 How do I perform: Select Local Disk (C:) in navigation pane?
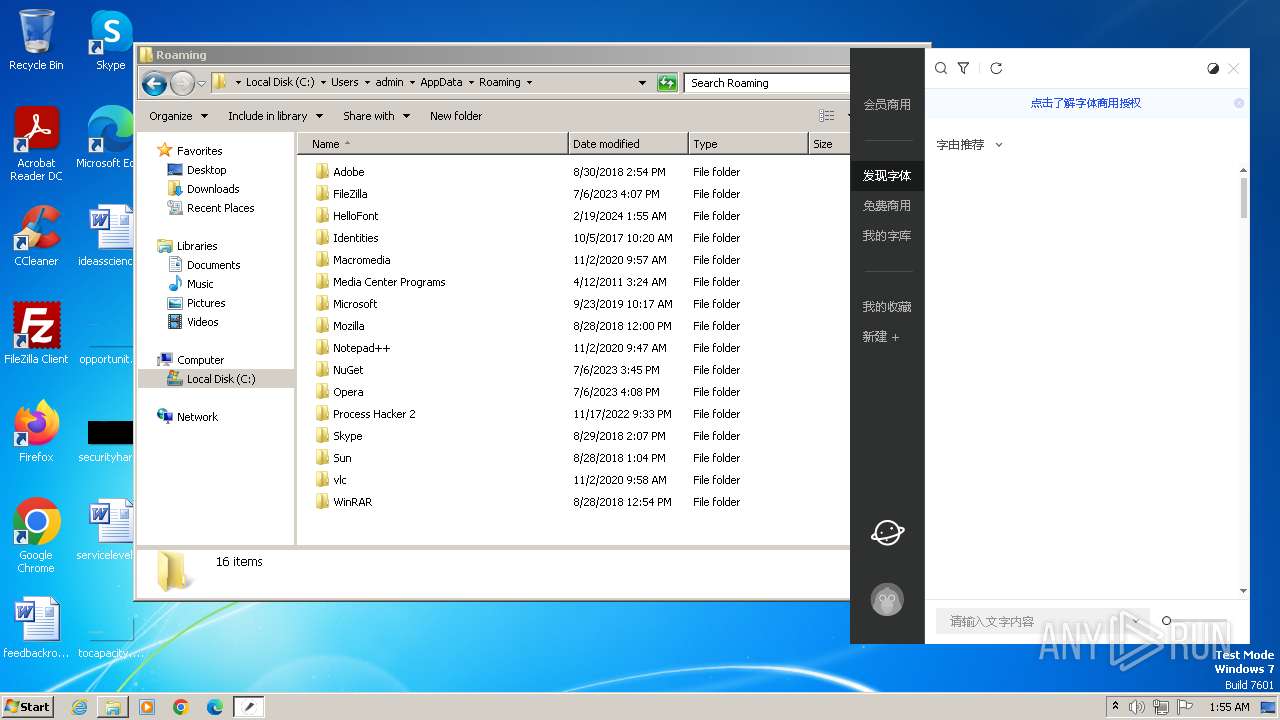220,379
